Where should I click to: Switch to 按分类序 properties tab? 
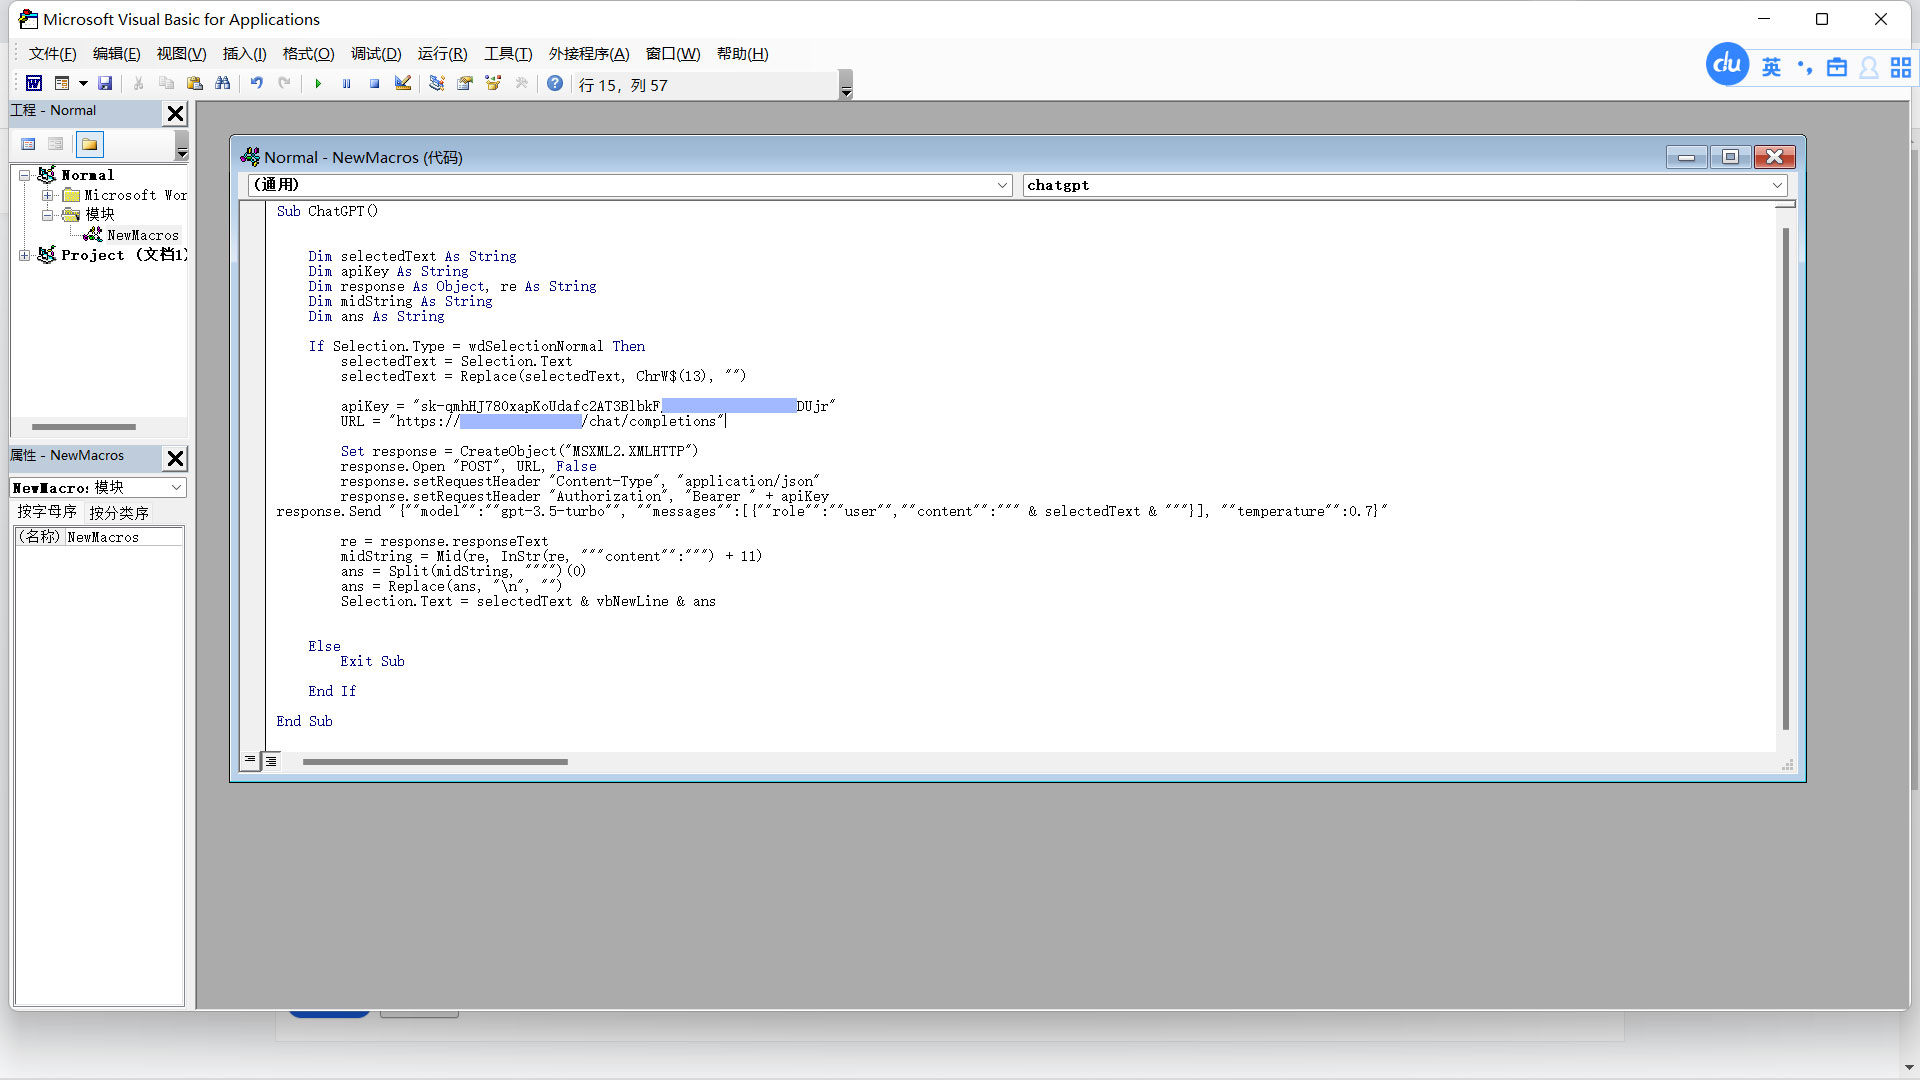click(119, 512)
